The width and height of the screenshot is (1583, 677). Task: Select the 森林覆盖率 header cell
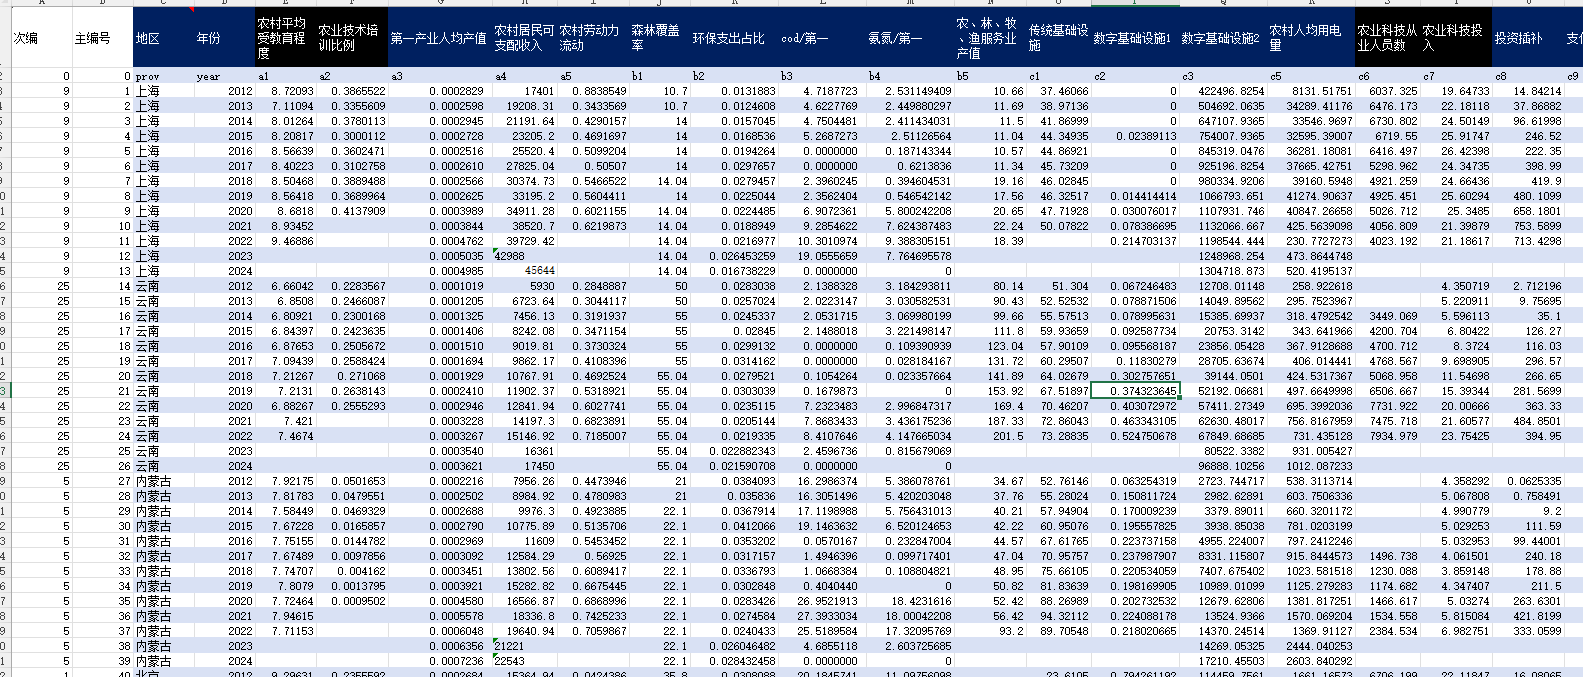pos(659,38)
